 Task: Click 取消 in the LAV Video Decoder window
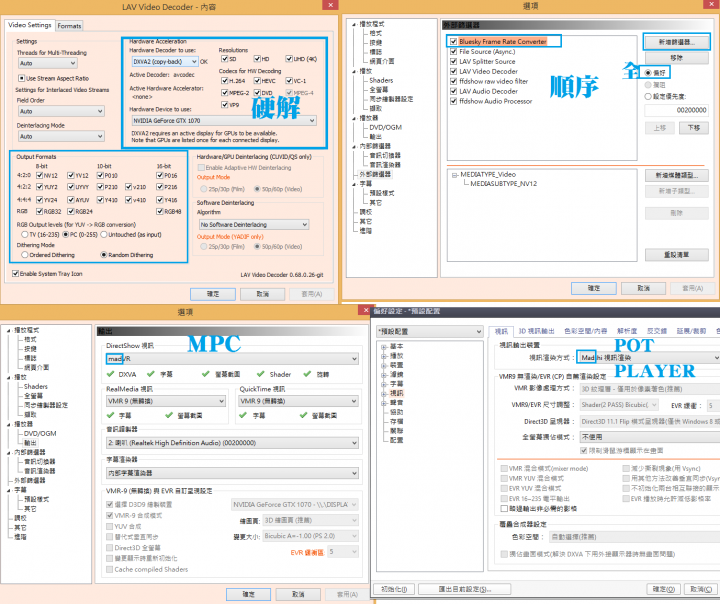coord(263,294)
